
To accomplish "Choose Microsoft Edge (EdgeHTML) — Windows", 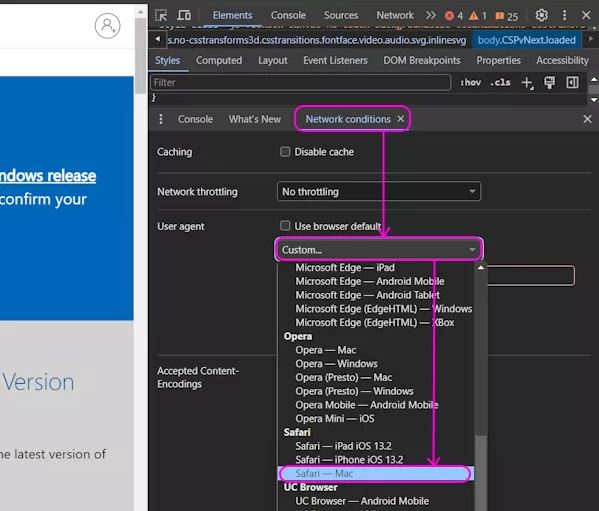I will (384, 309).
